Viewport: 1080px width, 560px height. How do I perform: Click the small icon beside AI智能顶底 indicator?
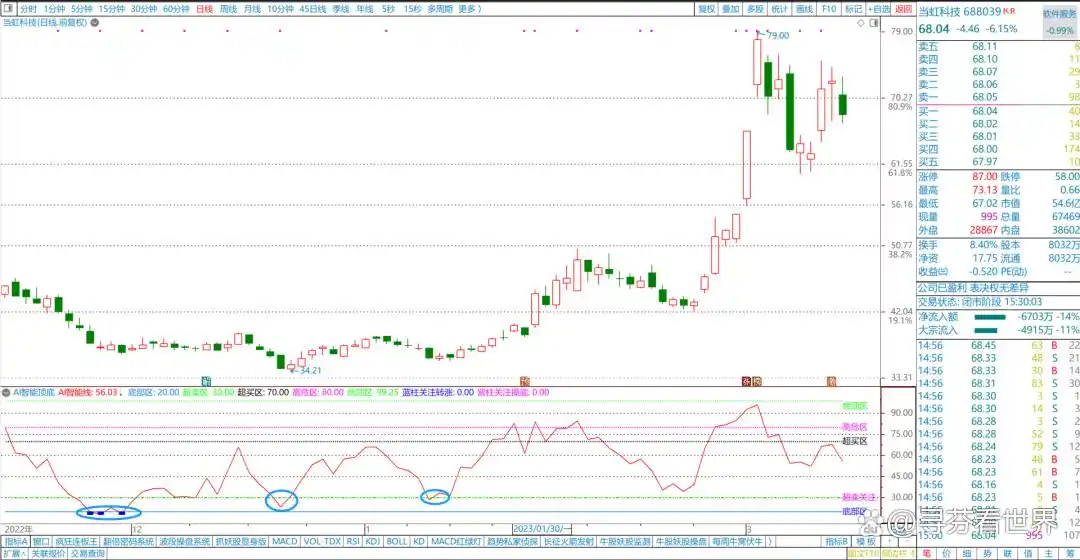tap(5, 393)
